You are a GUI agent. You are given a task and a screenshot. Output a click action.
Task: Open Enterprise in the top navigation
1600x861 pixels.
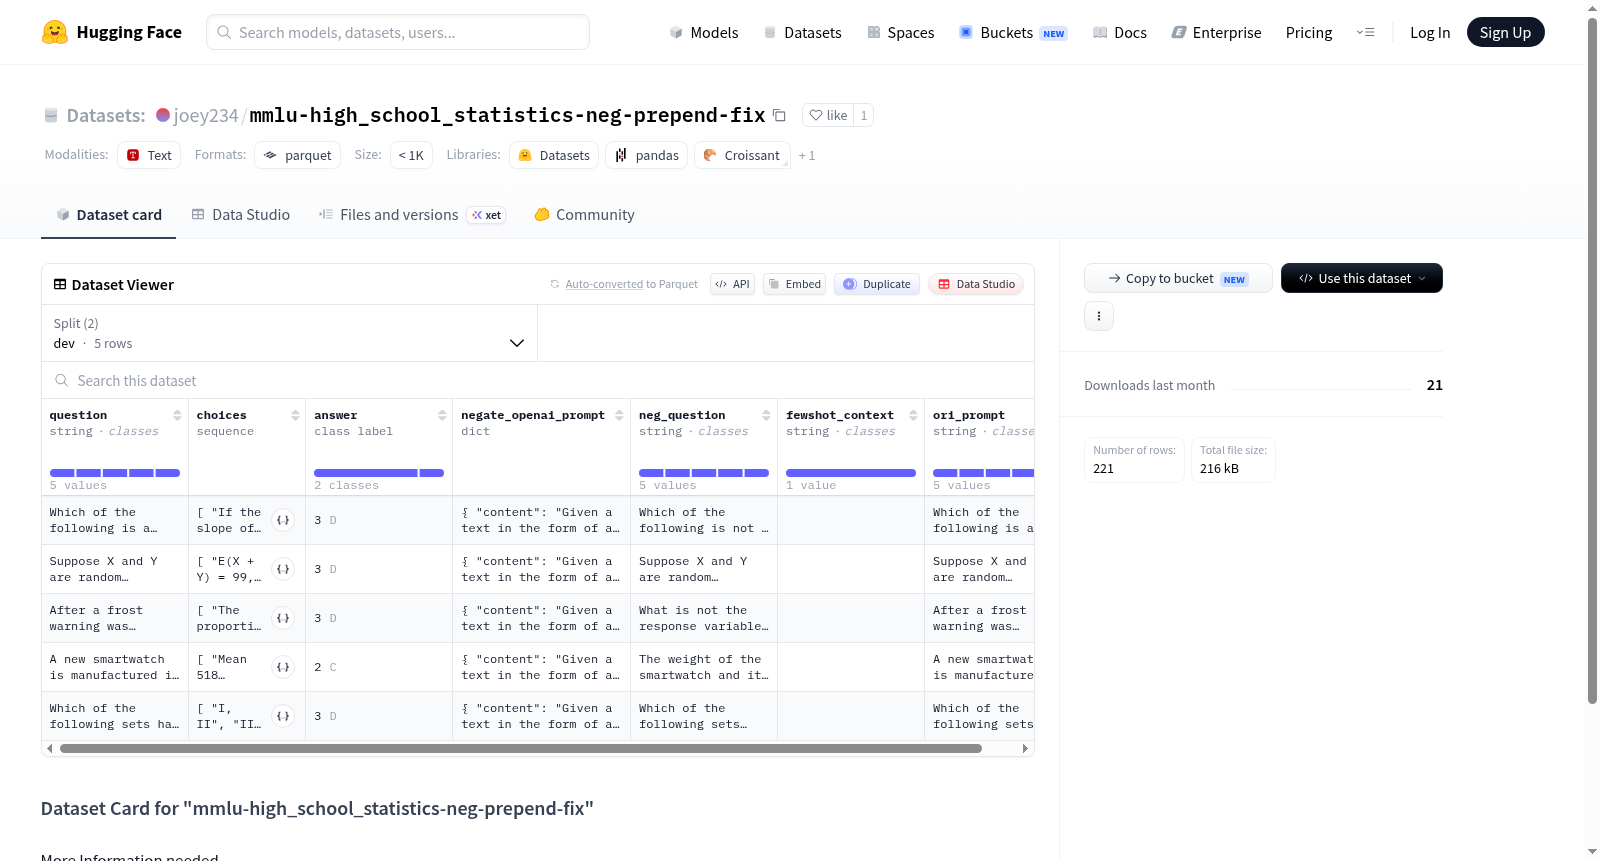[1216, 33]
